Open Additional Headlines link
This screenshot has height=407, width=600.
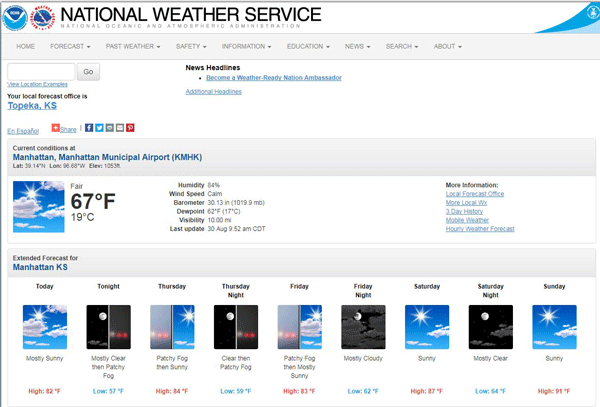coord(214,92)
